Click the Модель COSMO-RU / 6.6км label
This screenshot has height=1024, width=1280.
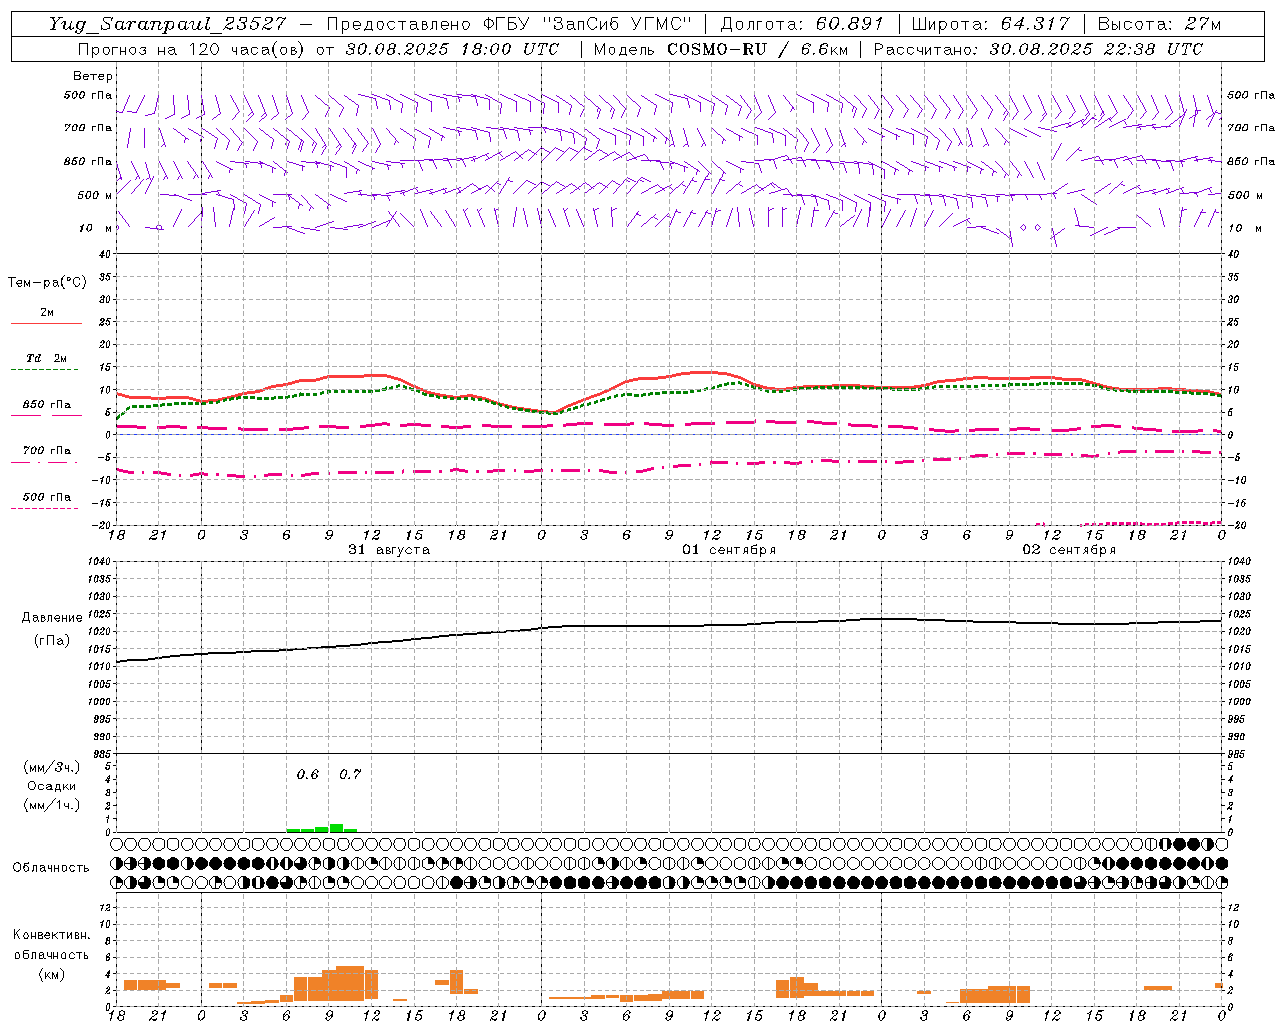[720, 49]
